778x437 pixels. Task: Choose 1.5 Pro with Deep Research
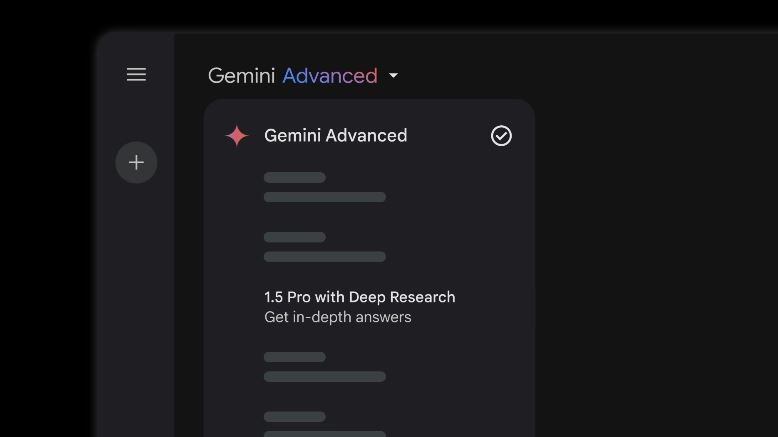[359, 297]
